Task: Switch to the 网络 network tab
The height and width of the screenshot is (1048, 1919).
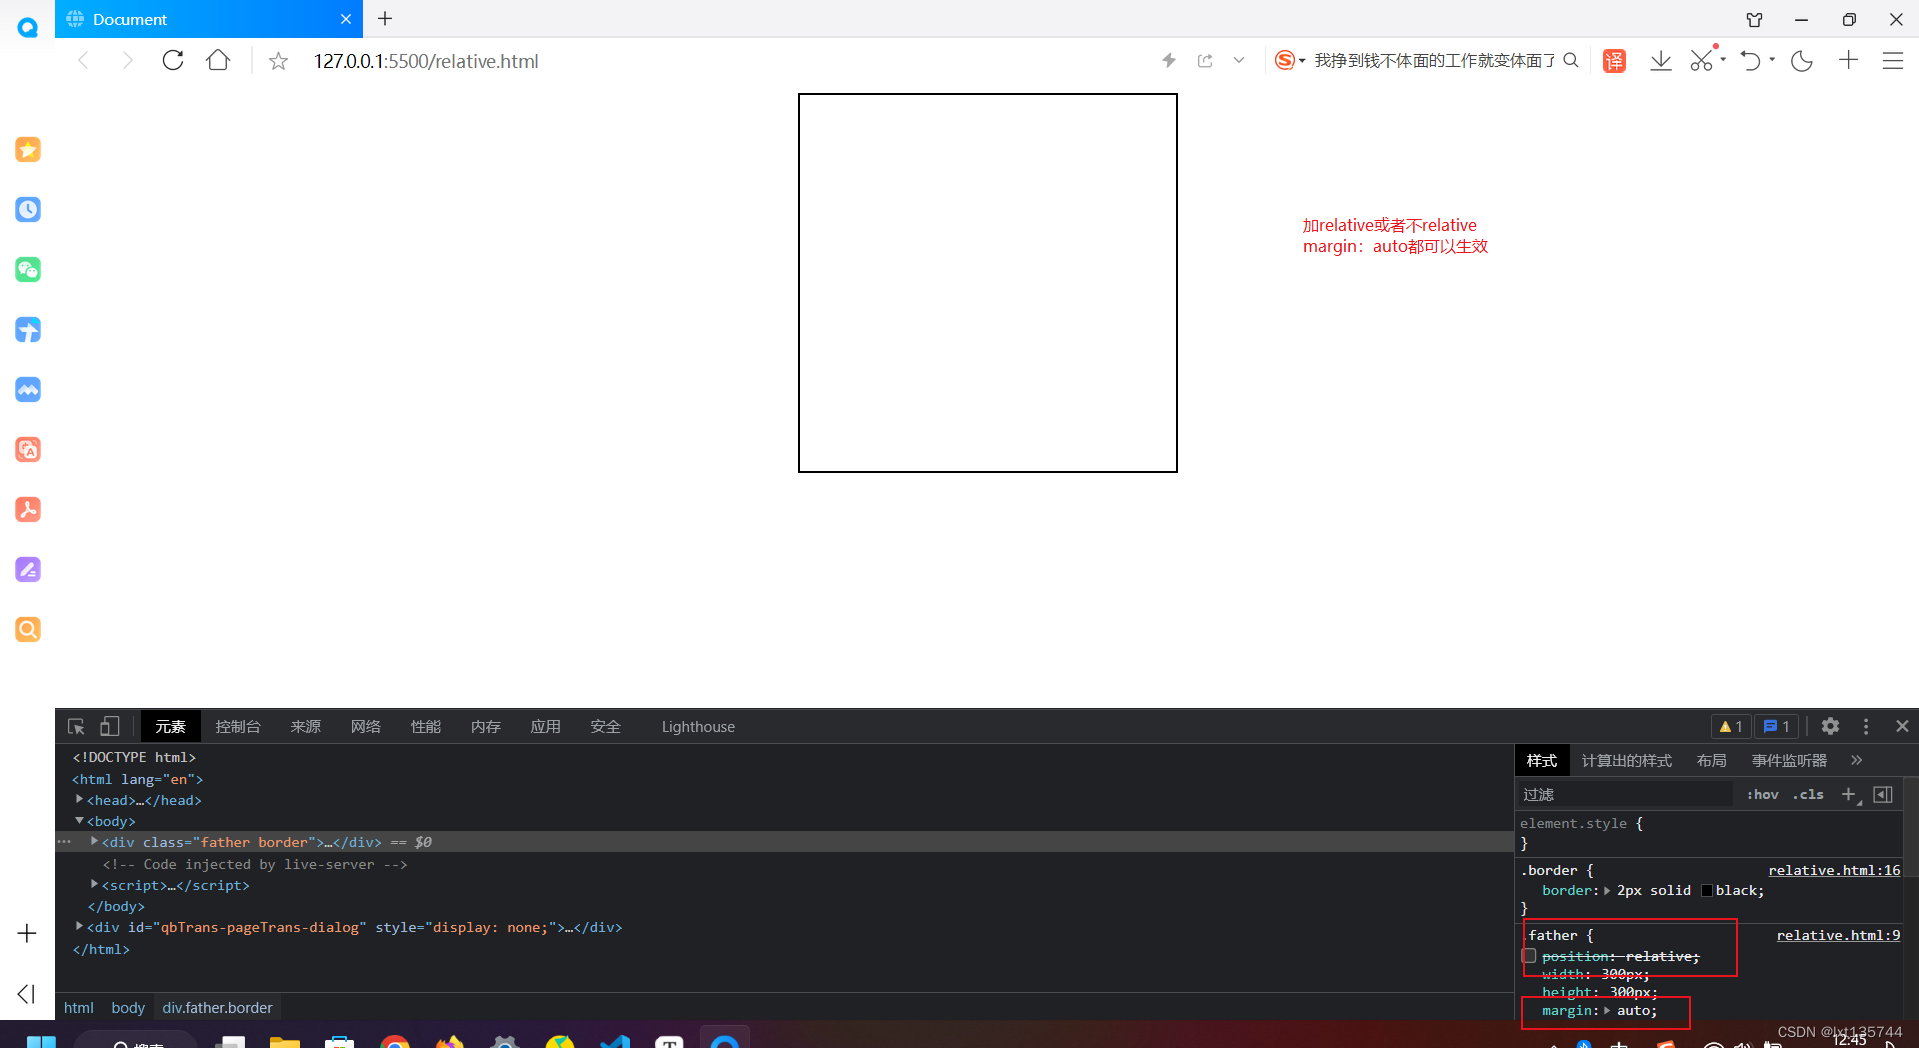Action: click(366, 727)
